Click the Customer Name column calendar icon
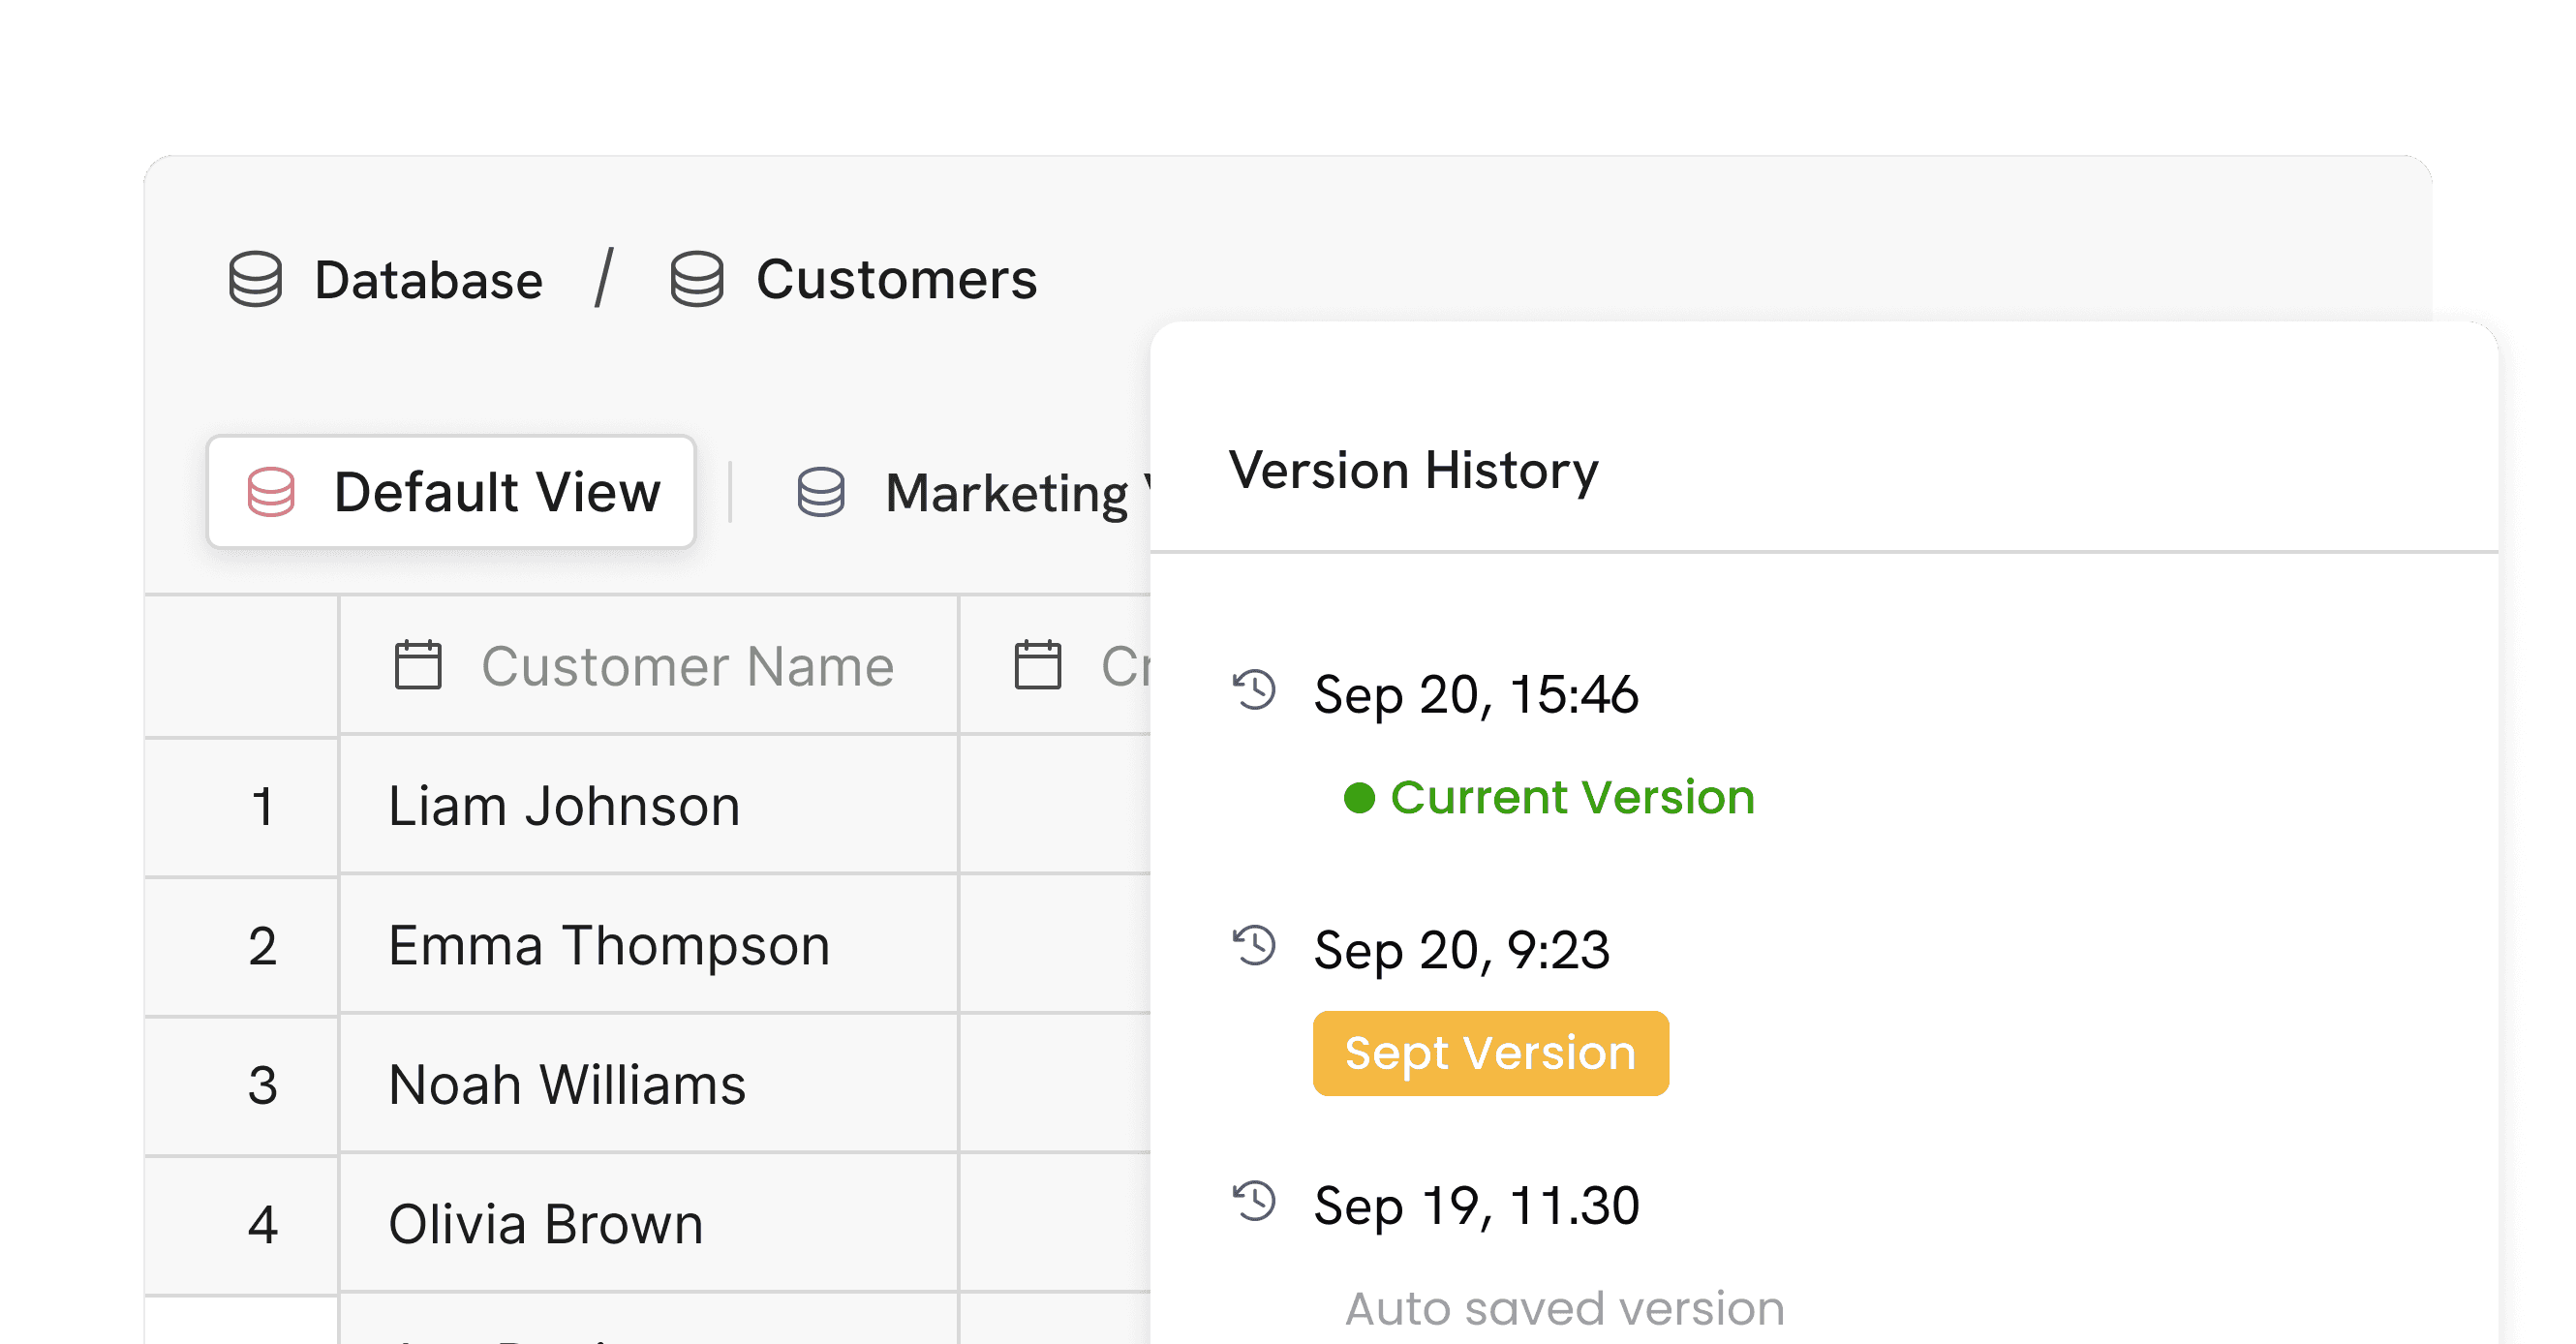The width and height of the screenshot is (2576, 1344). click(418, 665)
